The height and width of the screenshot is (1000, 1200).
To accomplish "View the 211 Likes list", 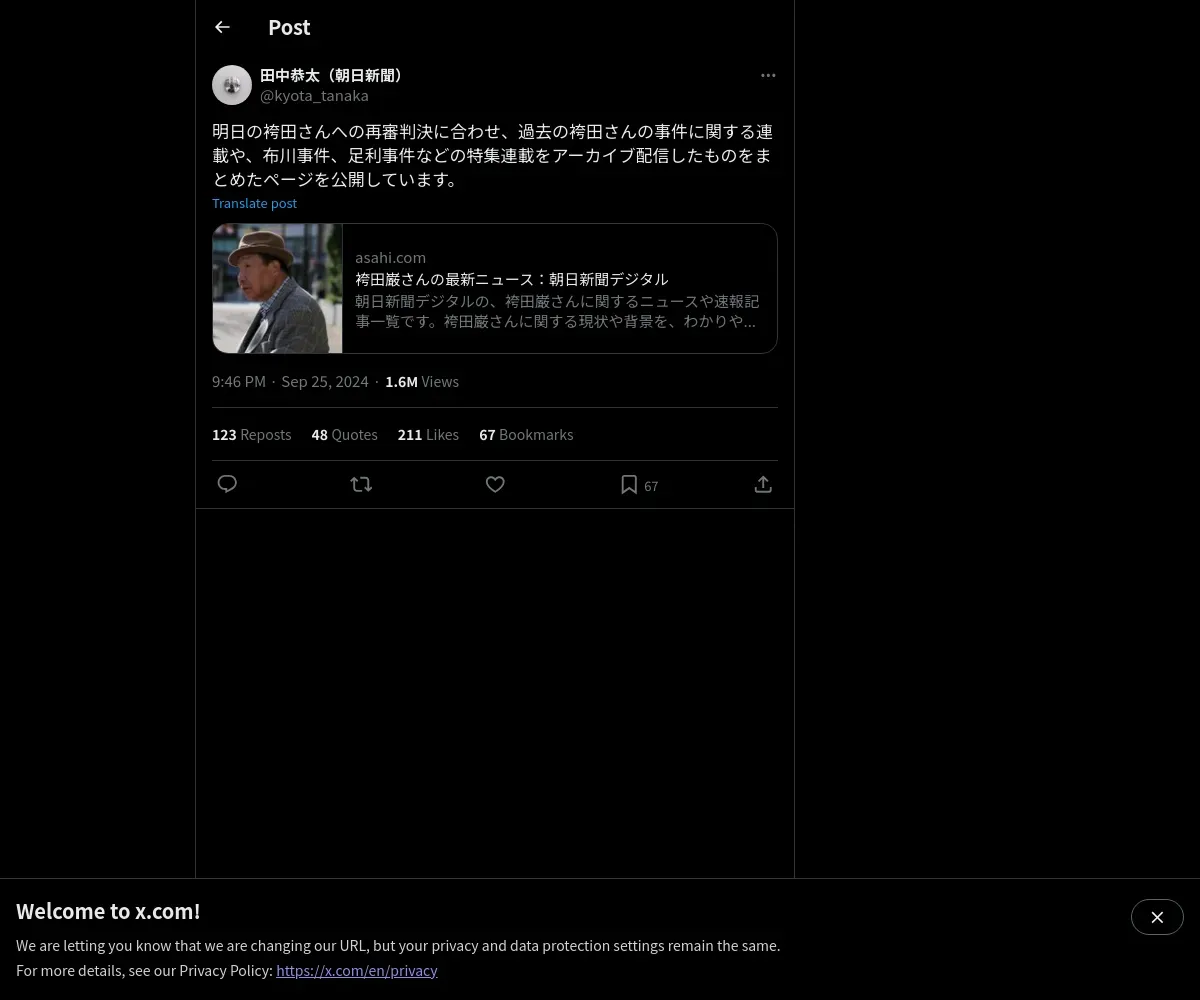I will (428, 434).
